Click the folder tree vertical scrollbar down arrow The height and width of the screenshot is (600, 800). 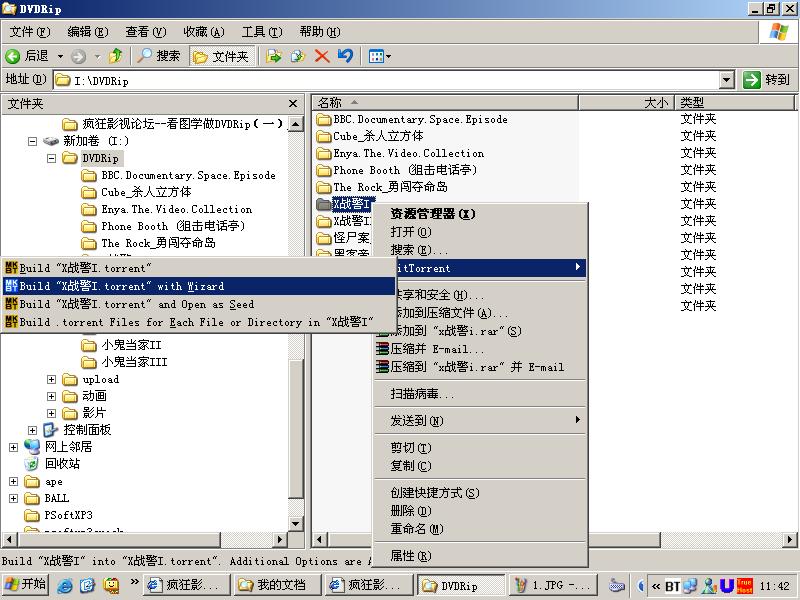[296, 524]
